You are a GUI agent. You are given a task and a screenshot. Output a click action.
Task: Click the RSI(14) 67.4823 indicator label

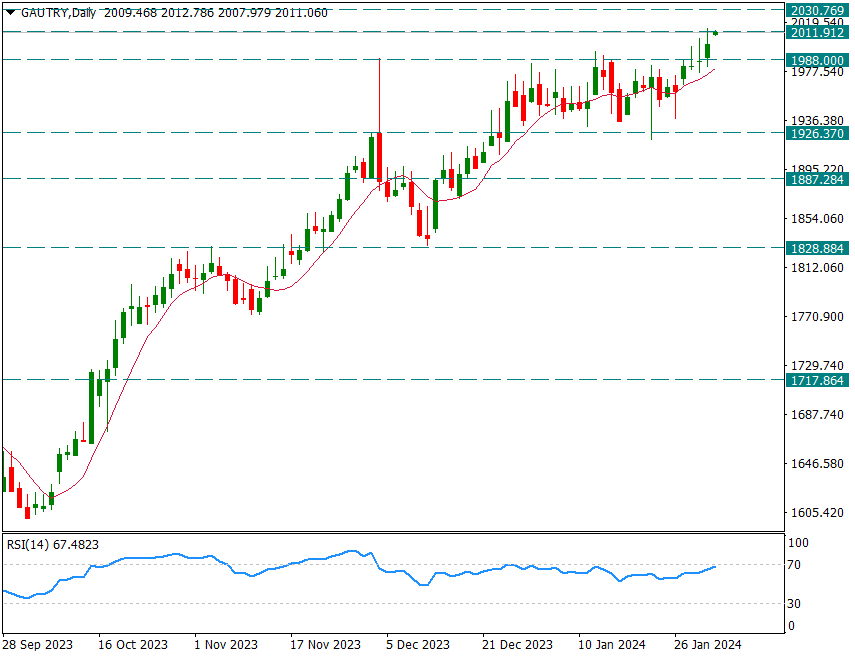[53, 545]
